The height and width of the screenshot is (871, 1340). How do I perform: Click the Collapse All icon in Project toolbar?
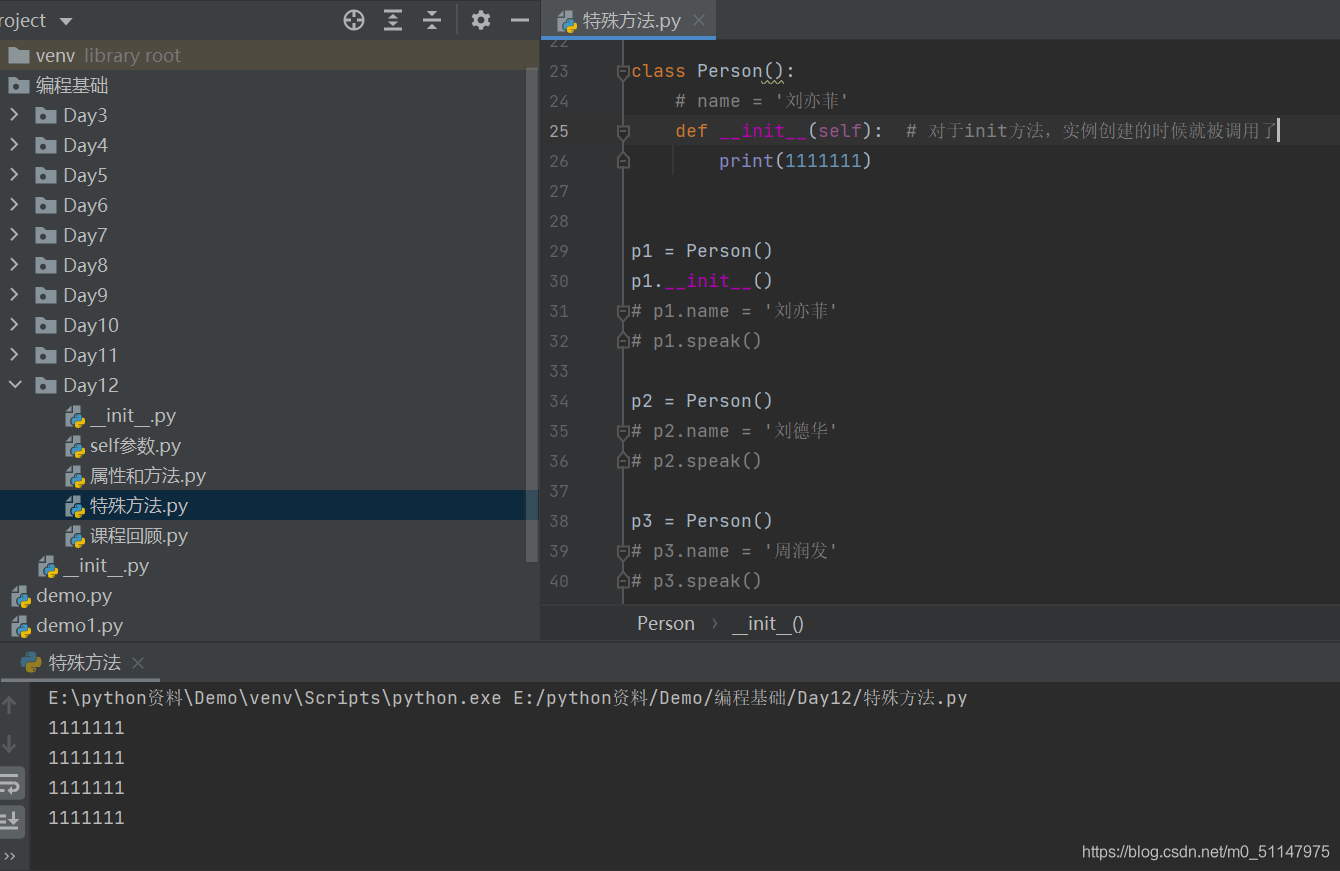[432, 20]
